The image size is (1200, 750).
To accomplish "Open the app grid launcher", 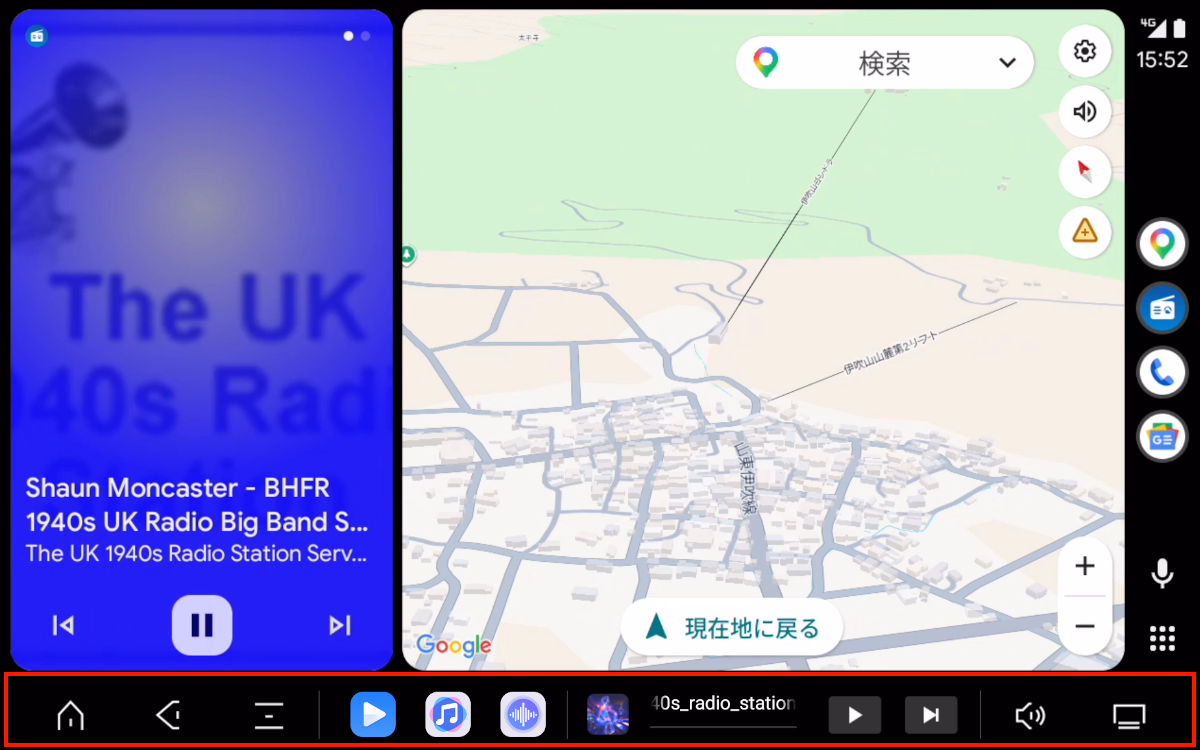I will click(1161, 637).
